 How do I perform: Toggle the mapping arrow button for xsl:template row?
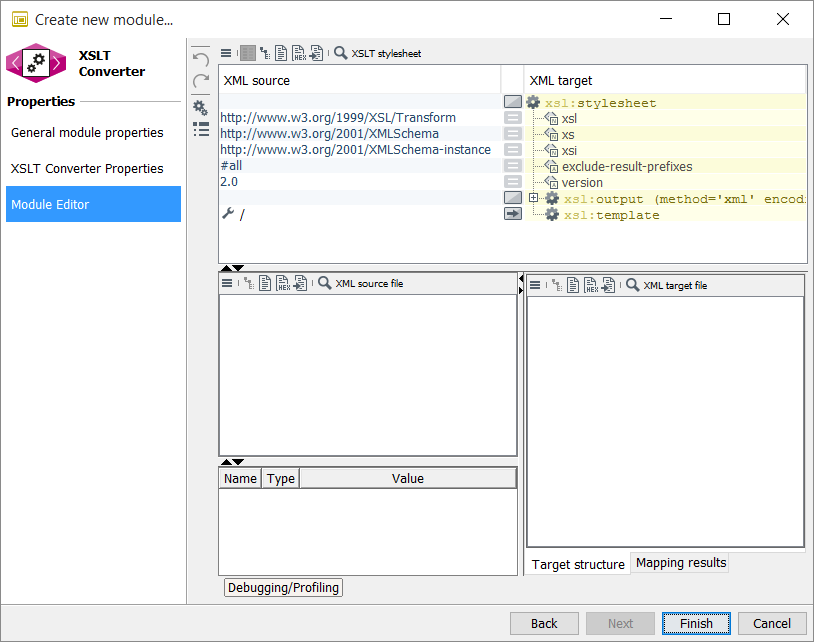point(513,214)
